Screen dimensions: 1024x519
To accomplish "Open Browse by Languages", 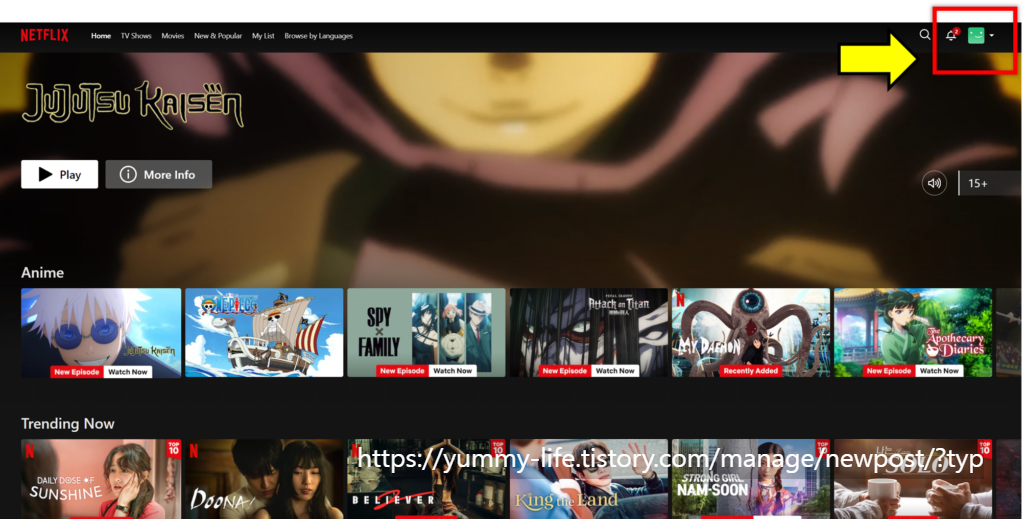I will coord(318,36).
